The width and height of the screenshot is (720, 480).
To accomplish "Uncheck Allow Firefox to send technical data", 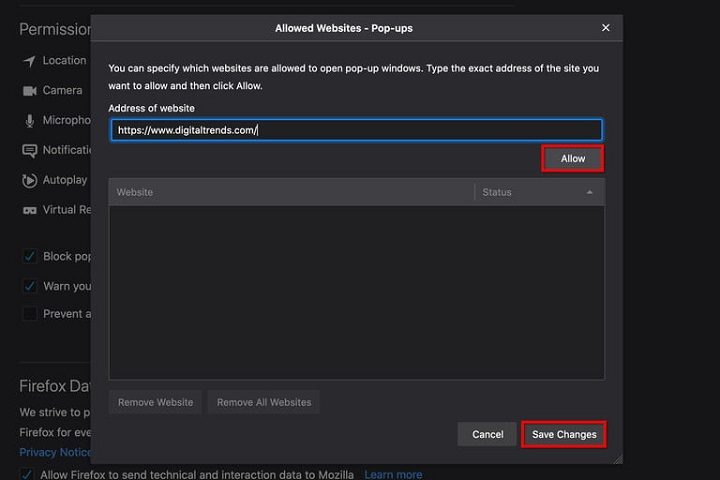I will click(x=28, y=474).
